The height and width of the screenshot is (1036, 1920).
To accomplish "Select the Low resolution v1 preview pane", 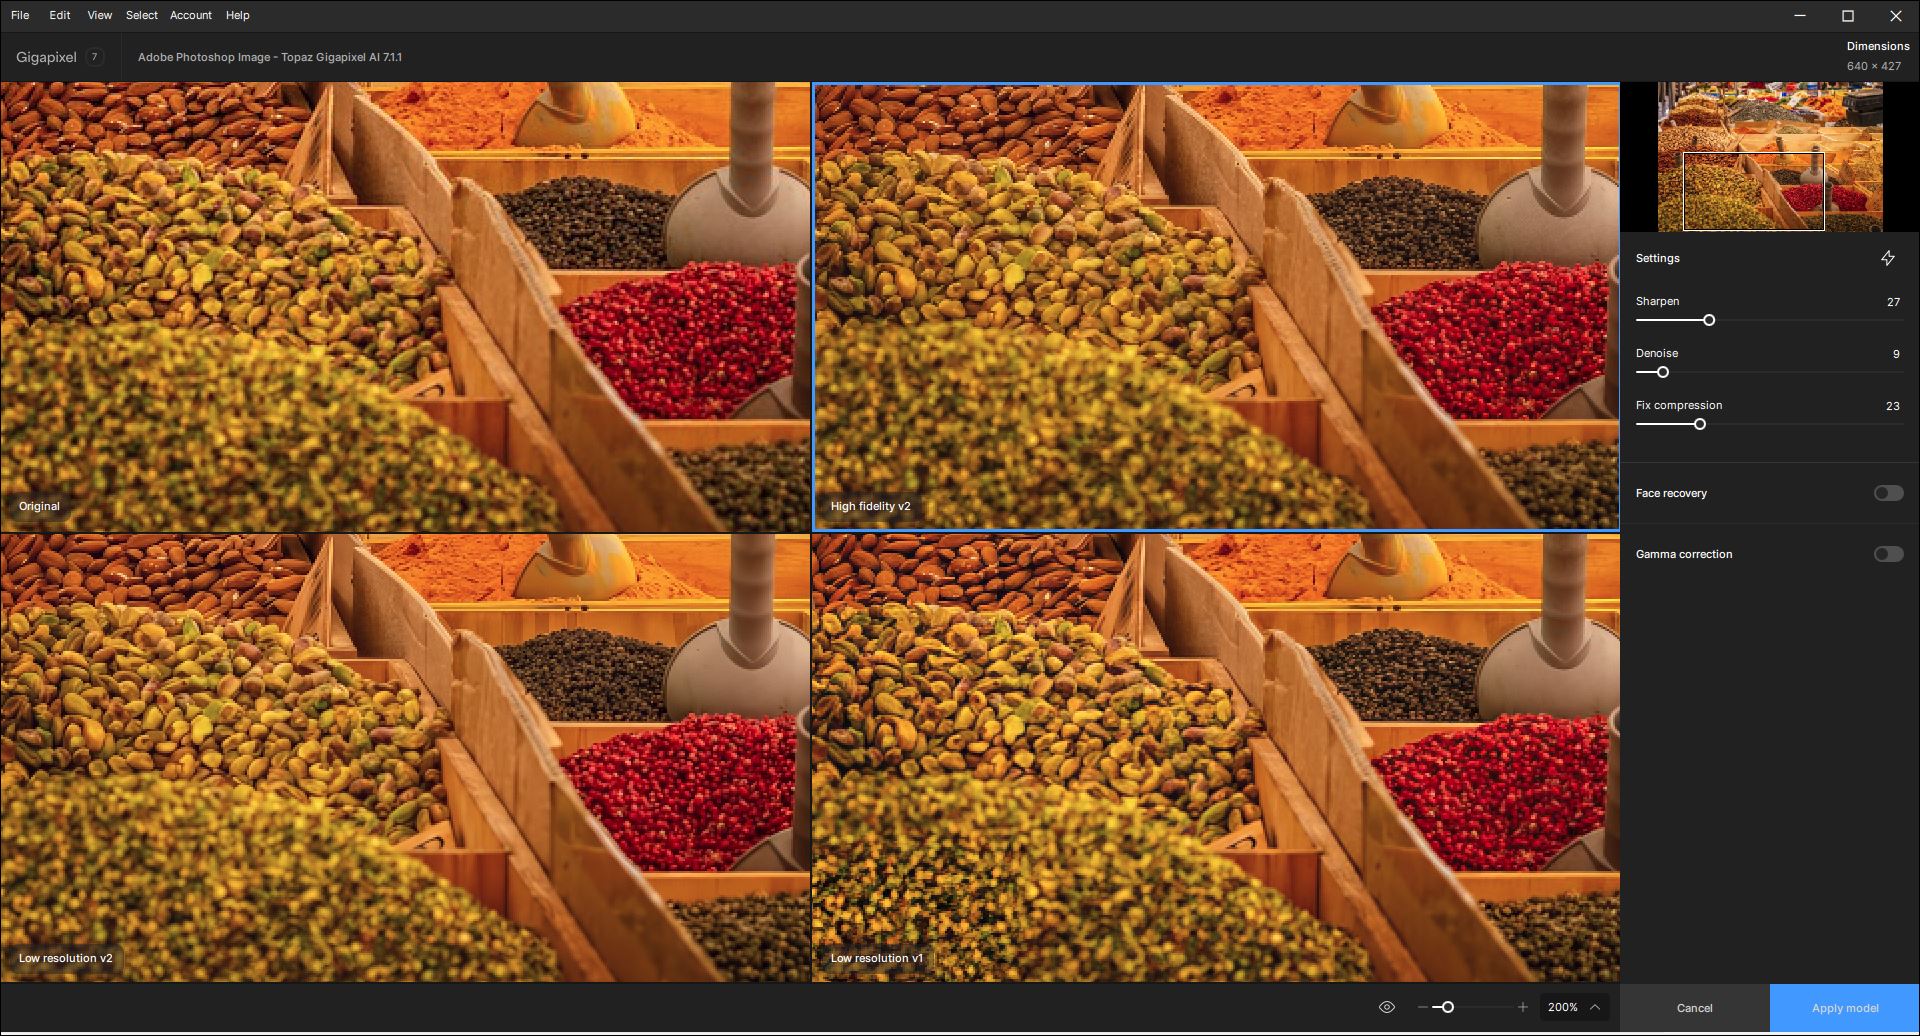I will [1215, 757].
